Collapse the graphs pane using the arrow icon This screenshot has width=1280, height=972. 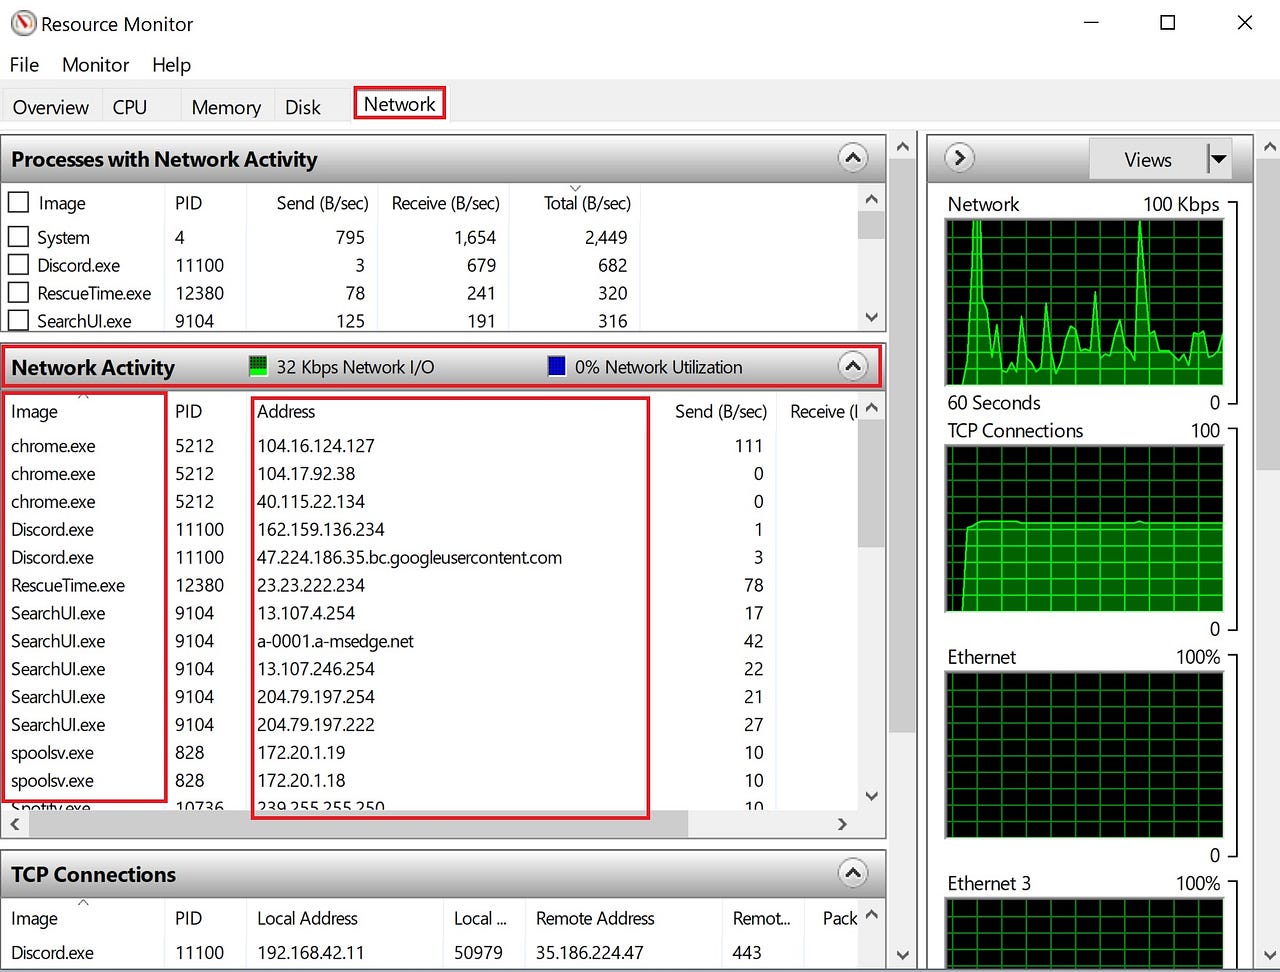click(x=957, y=157)
